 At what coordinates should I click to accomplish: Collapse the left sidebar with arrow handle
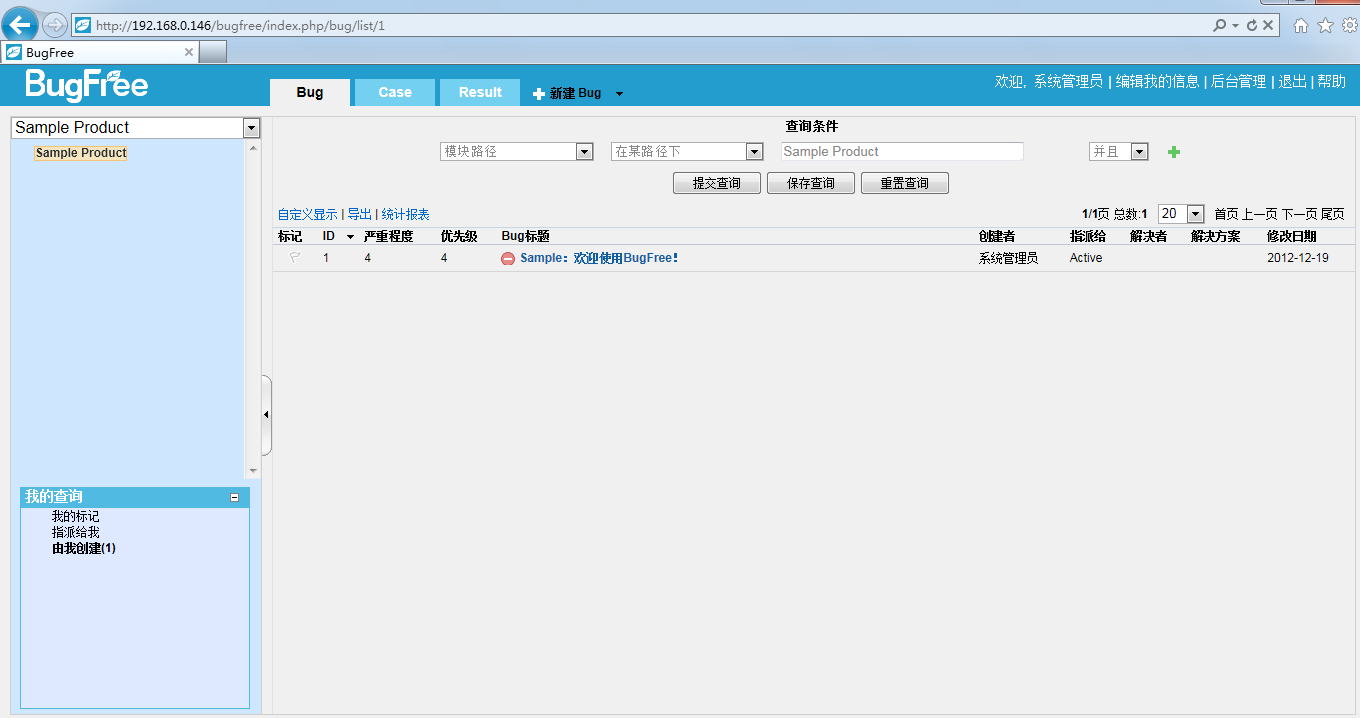tap(266, 415)
